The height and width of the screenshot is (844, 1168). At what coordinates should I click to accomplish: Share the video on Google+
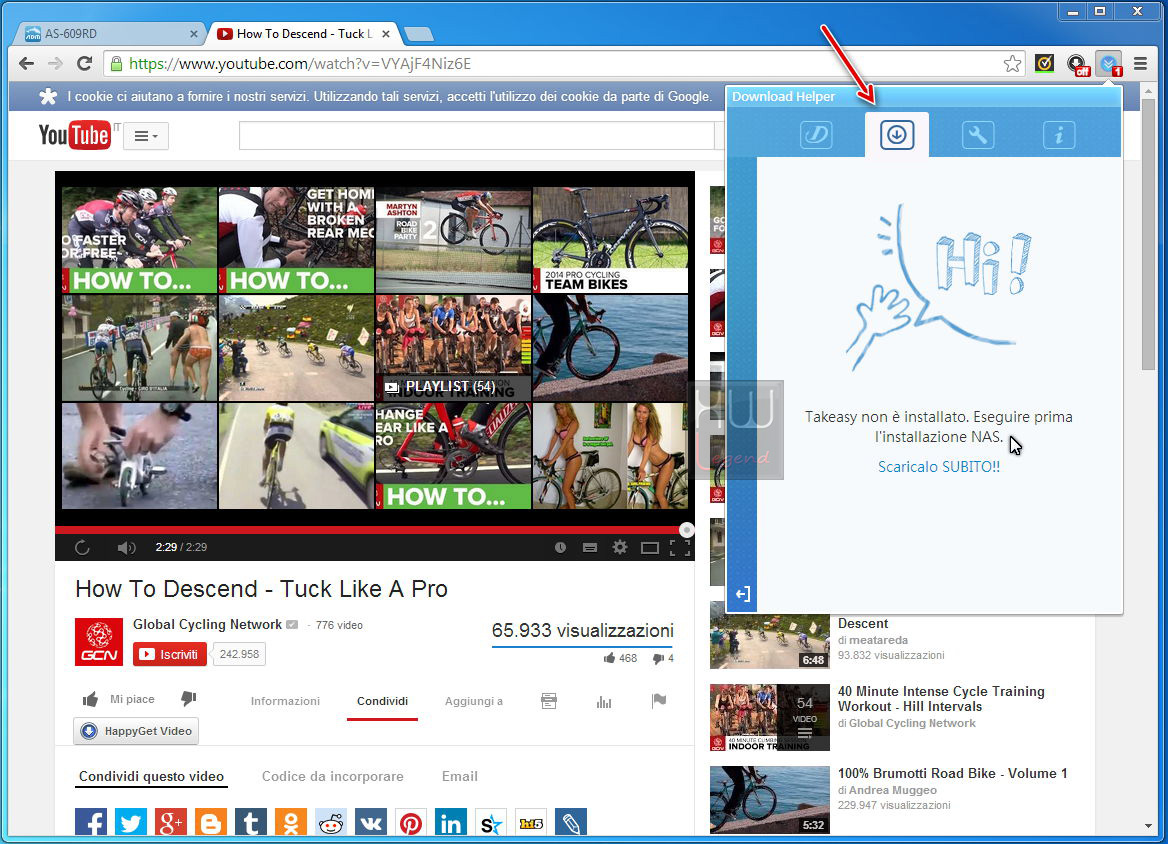pyautogui.click(x=171, y=823)
